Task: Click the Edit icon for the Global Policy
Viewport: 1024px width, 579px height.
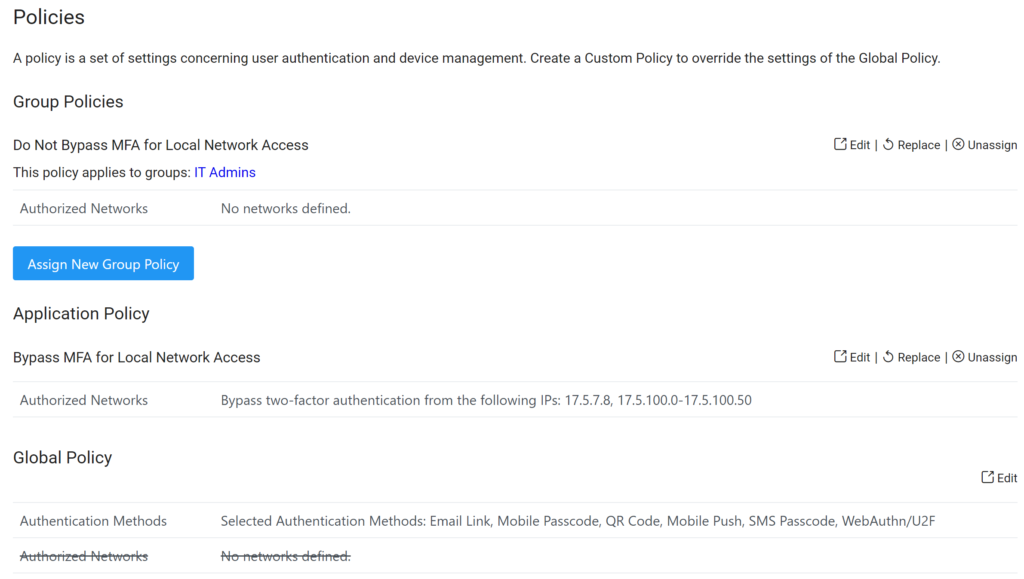Action: coord(988,478)
